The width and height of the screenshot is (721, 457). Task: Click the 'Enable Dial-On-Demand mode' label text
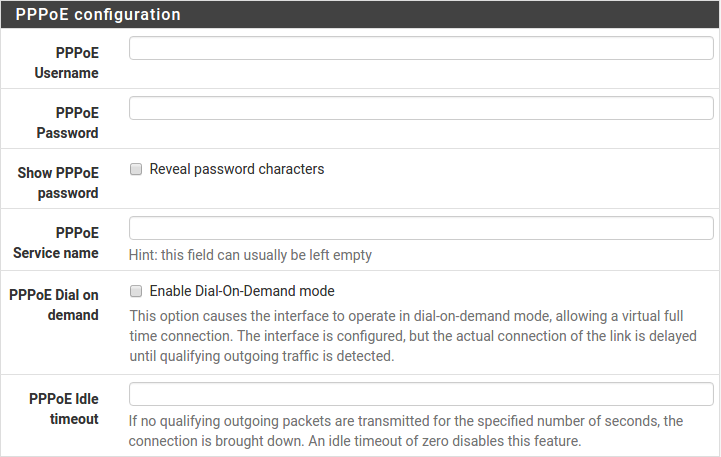[242, 292]
